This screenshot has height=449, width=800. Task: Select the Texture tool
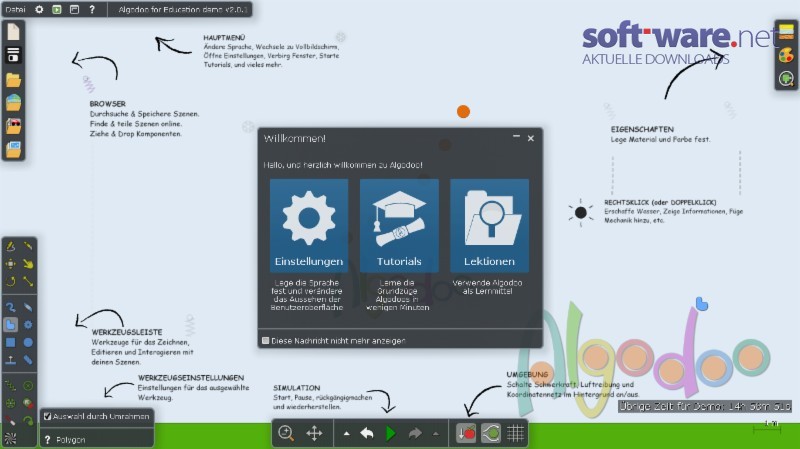pyautogui.click(x=10, y=438)
